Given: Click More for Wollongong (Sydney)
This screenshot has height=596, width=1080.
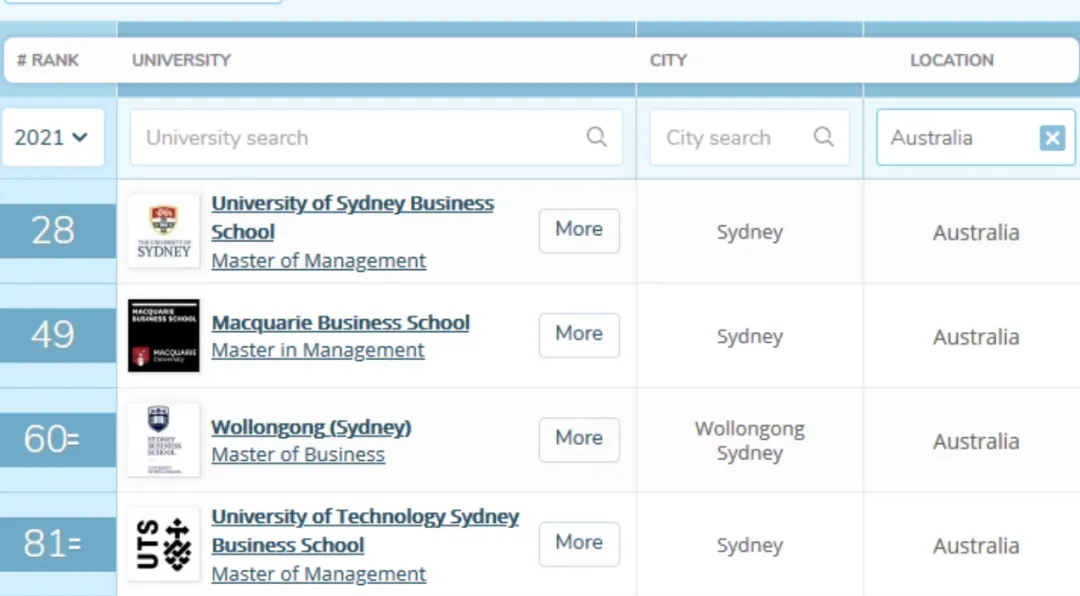Looking at the screenshot, I should pyautogui.click(x=579, y=440).
